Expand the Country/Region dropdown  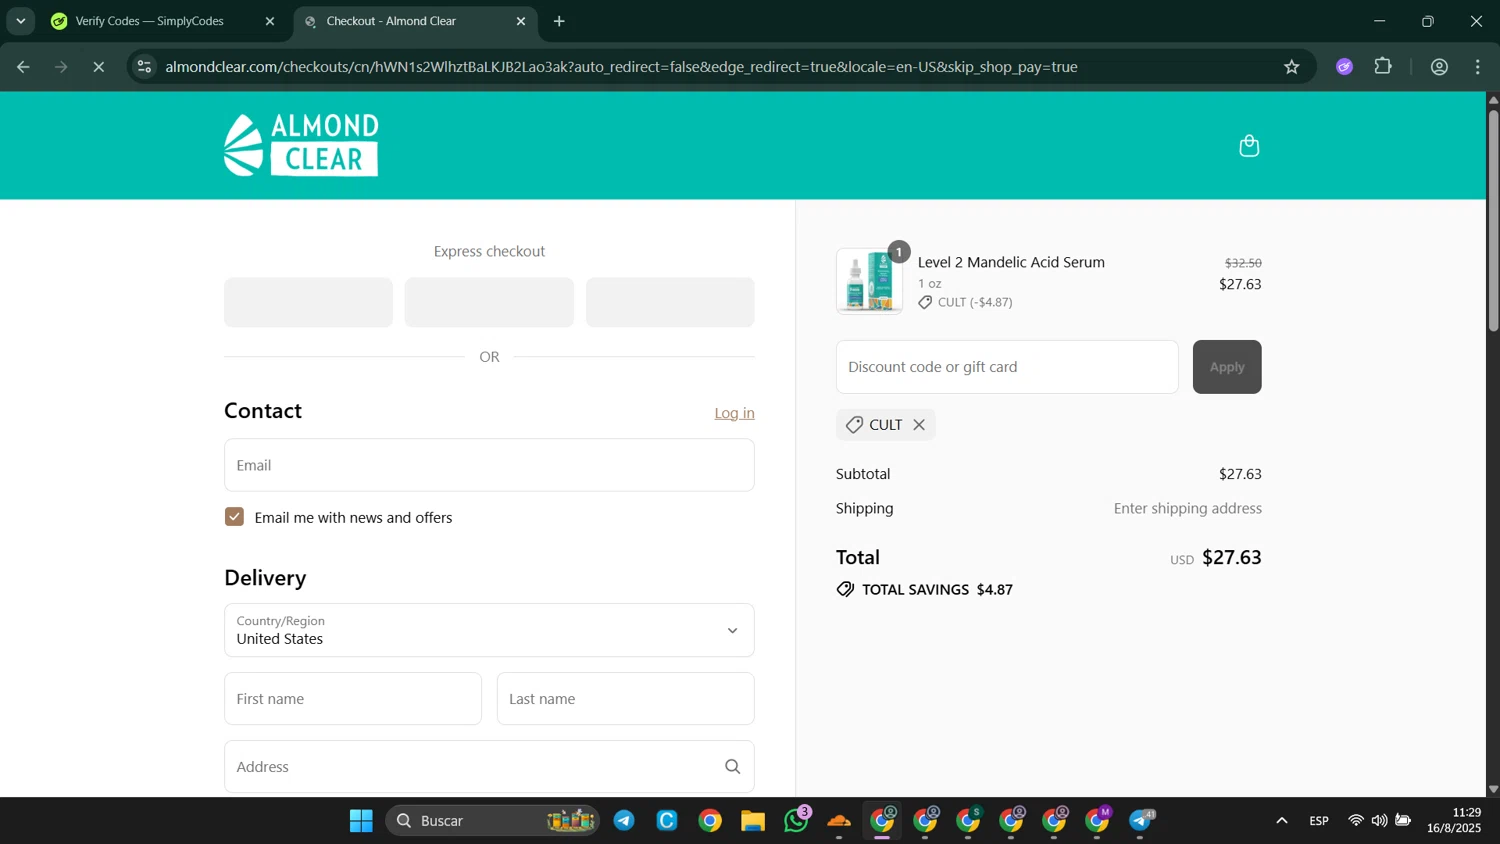pyautogui.click(x=489, y=630)
